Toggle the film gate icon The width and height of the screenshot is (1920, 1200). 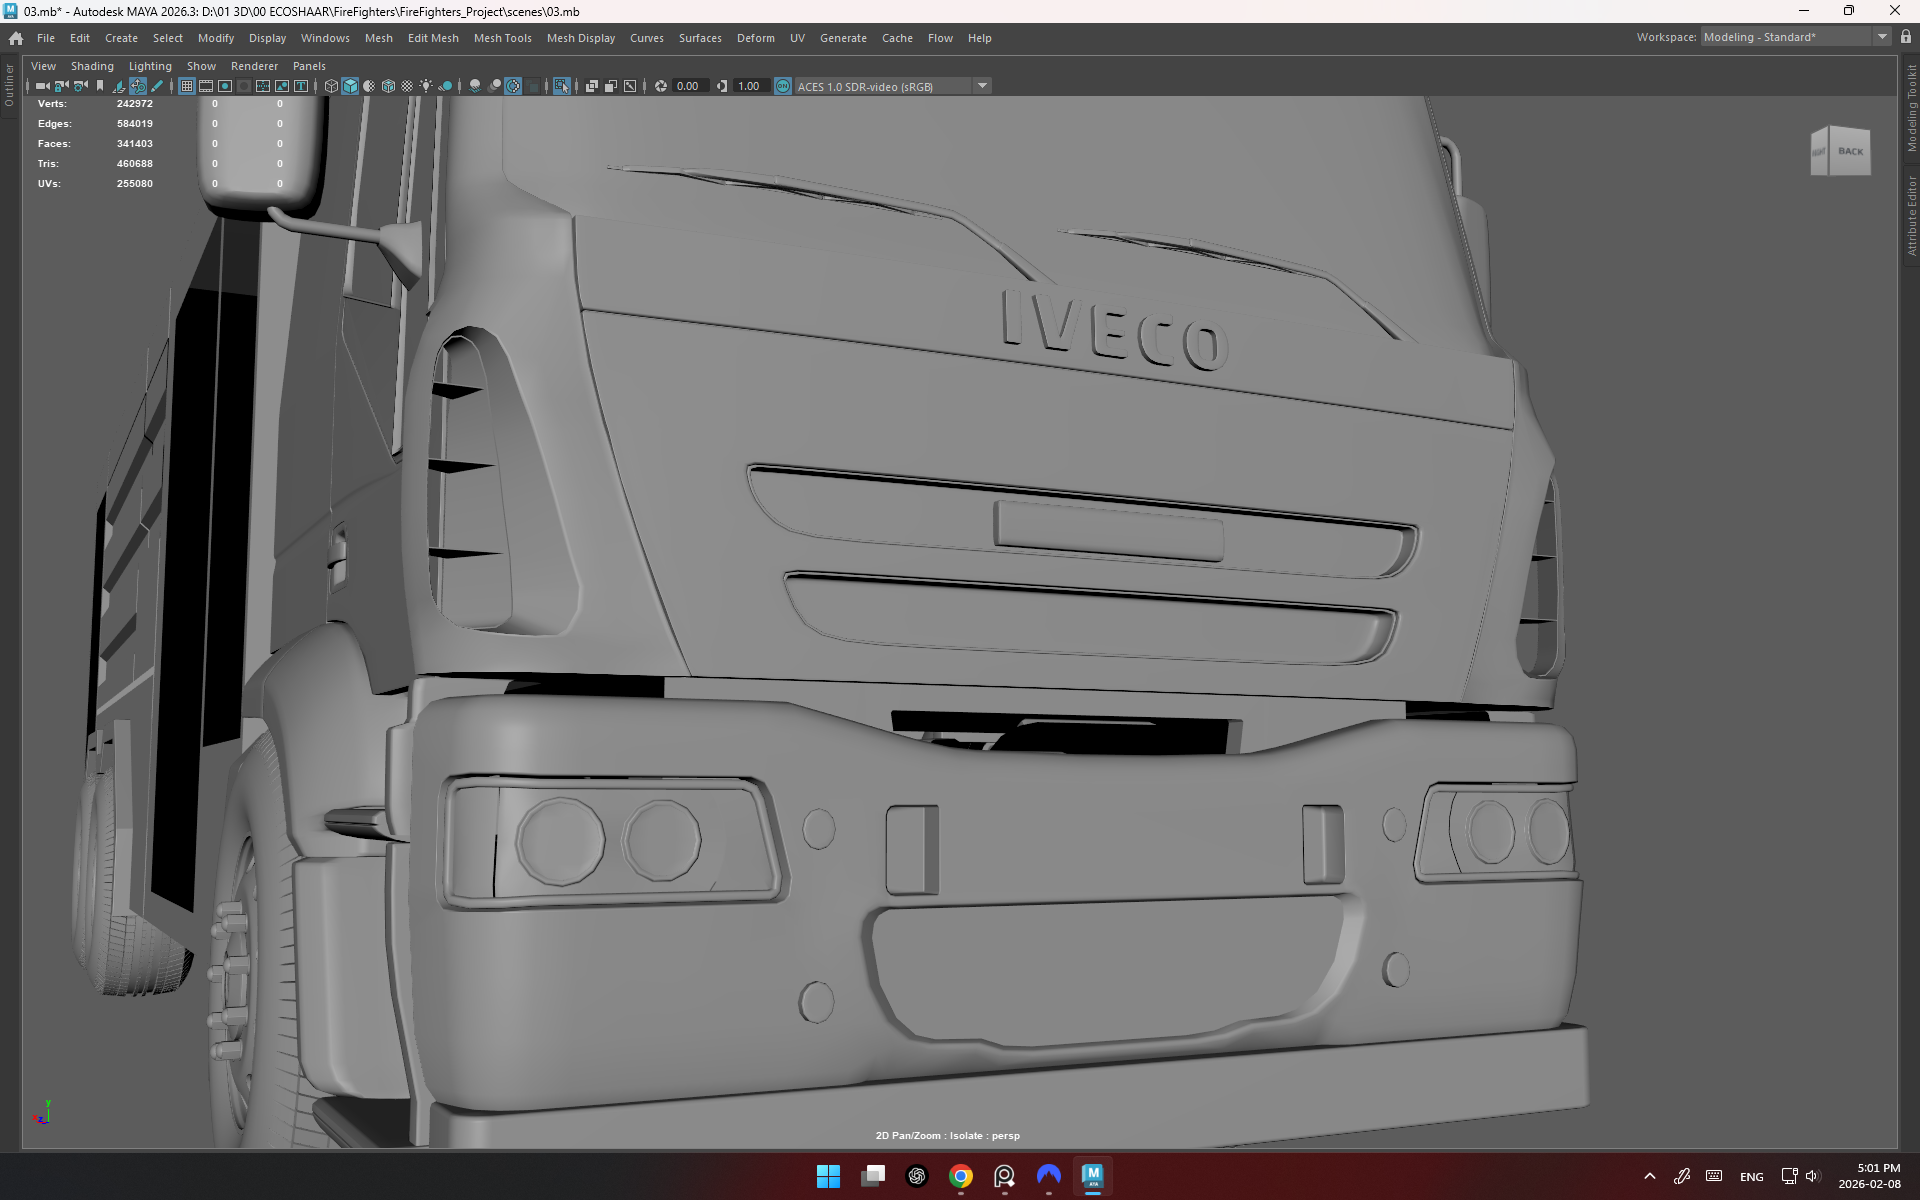pyautogui.click(x=206, y=86)
